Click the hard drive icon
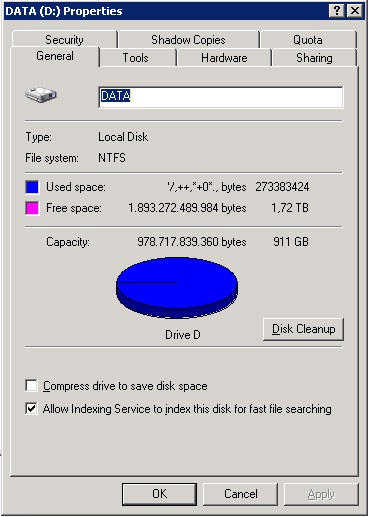Viewport: 368px width, 517px height. pyautogui.click(x=41, y=95)
